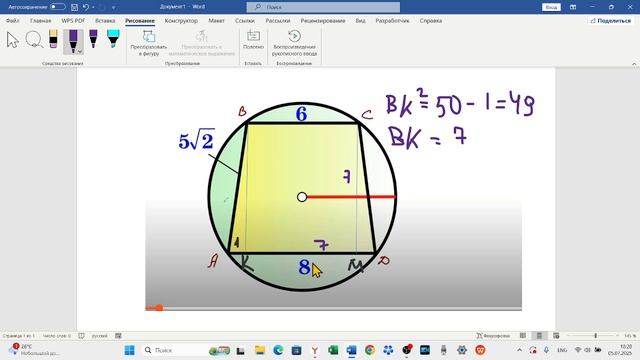Switch to the Главная tab
Viewport: 640px width, 360px height.
[x=40, y=20]
